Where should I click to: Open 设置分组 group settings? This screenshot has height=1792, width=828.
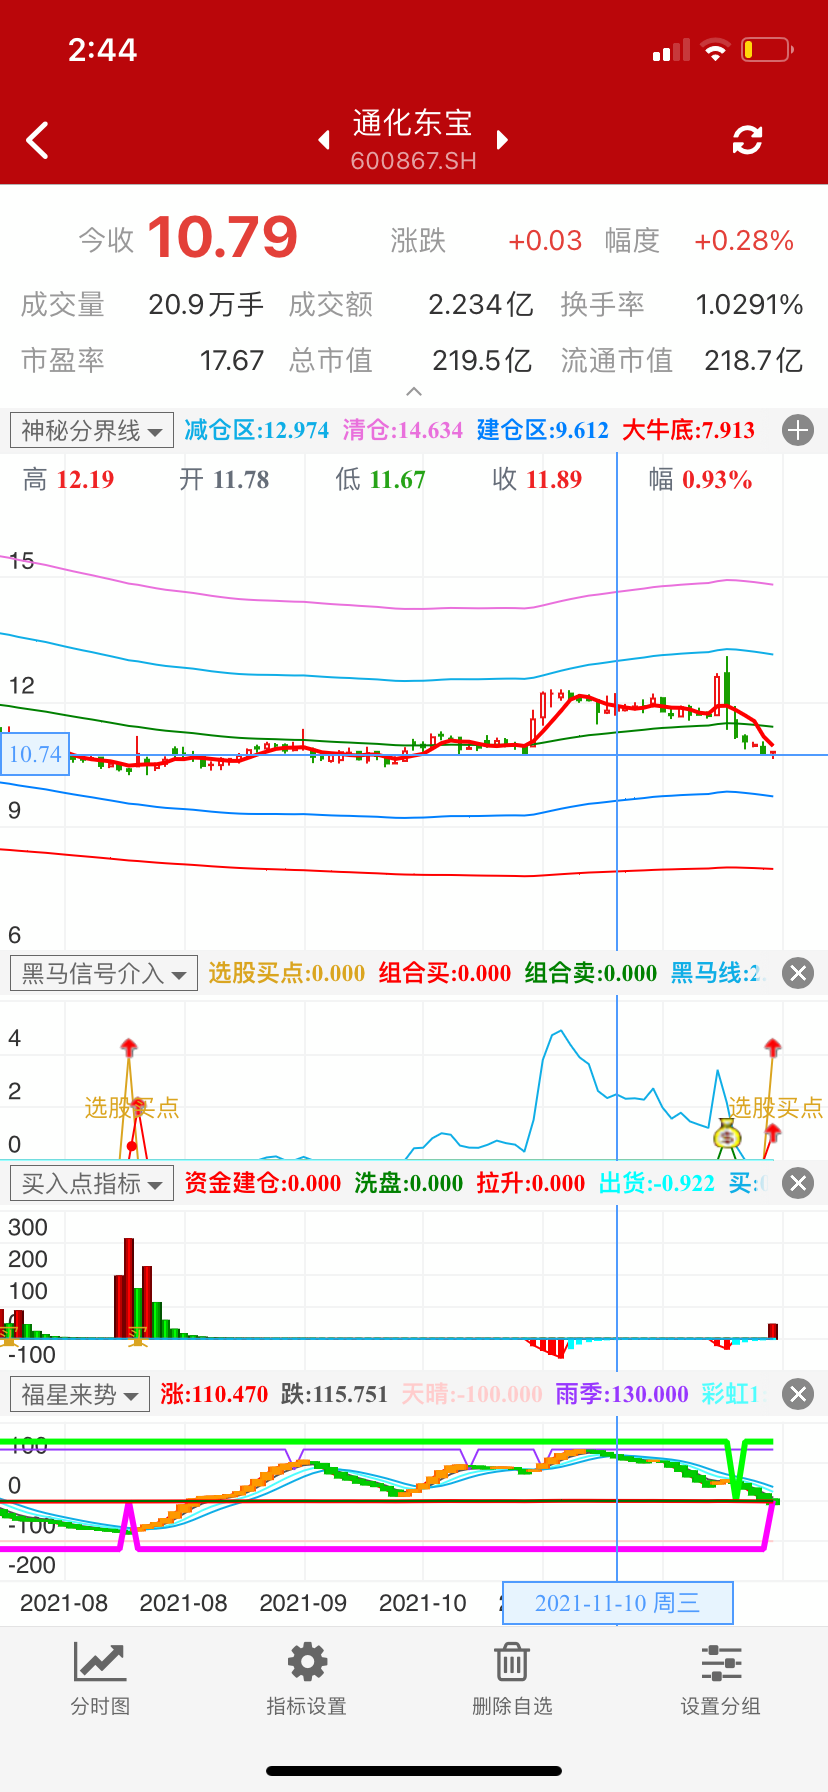pos(721,1679)
